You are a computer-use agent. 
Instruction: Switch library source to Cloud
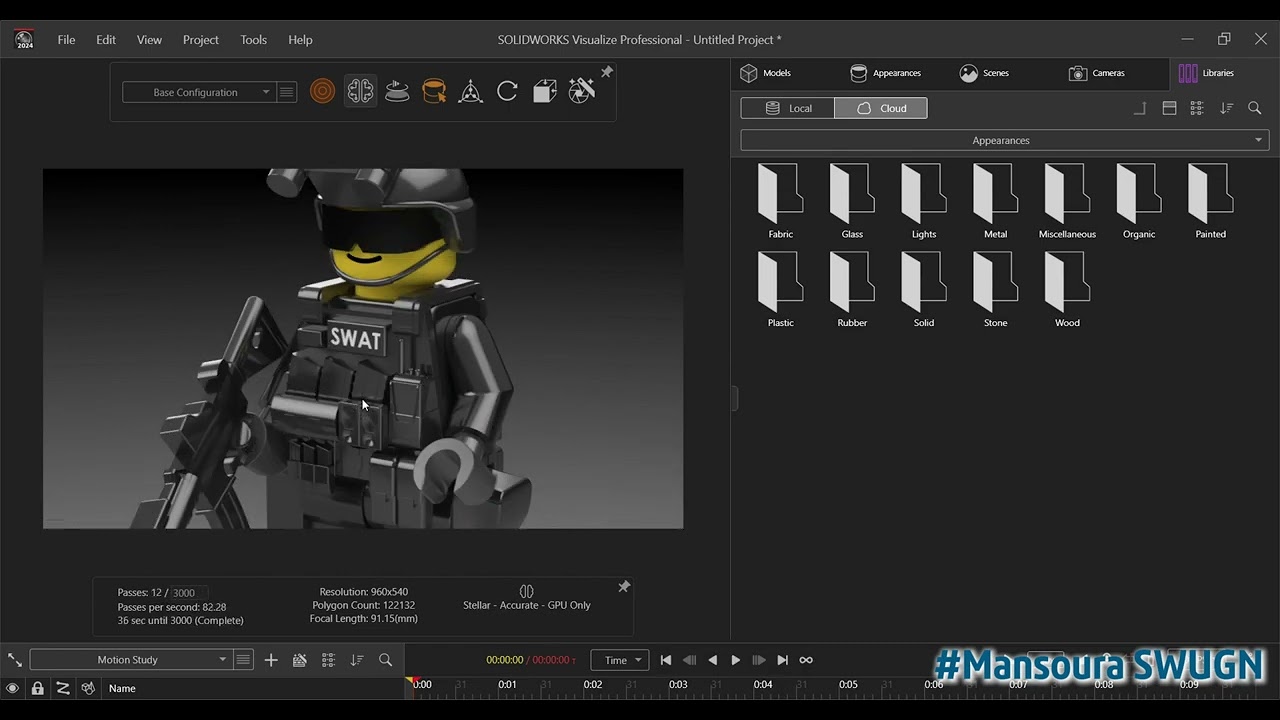(x=881, y=108)
